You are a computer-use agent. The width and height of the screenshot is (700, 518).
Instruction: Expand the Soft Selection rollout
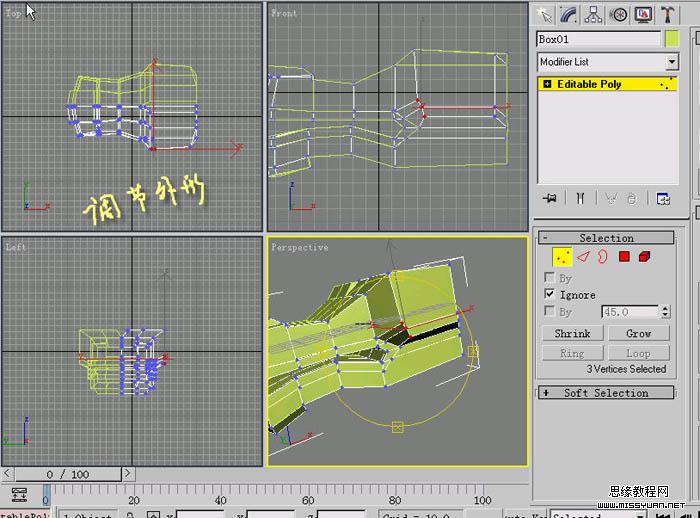(x=606, y=393)
